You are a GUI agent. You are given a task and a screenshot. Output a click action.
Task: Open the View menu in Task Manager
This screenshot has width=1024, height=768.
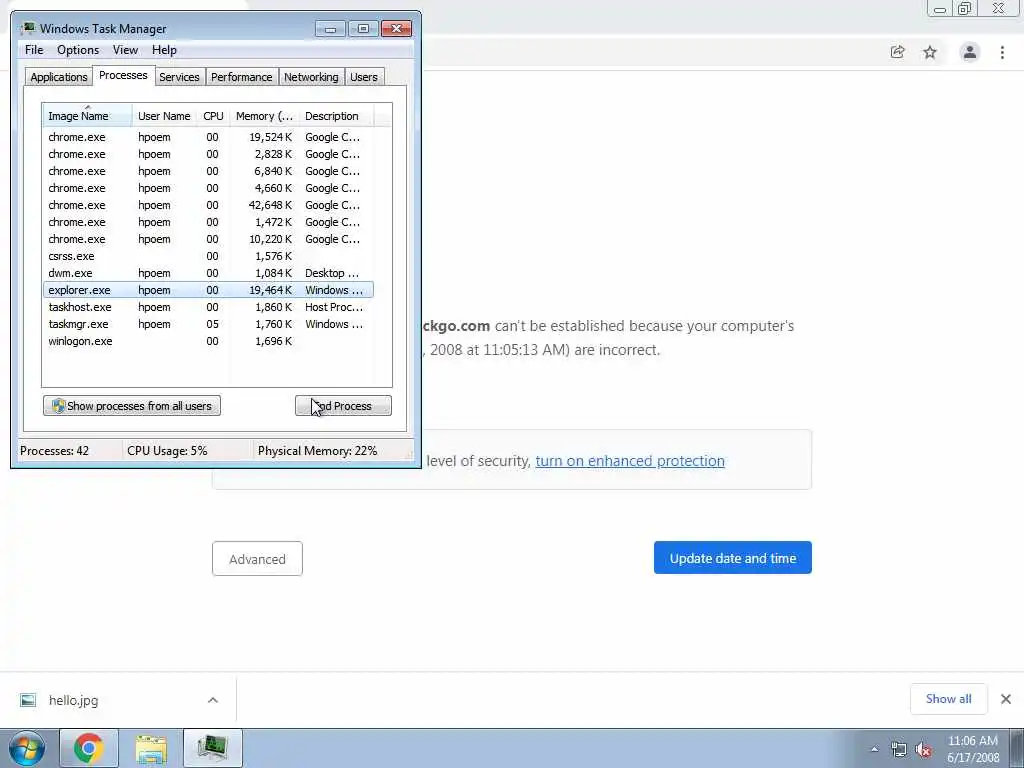125,50
